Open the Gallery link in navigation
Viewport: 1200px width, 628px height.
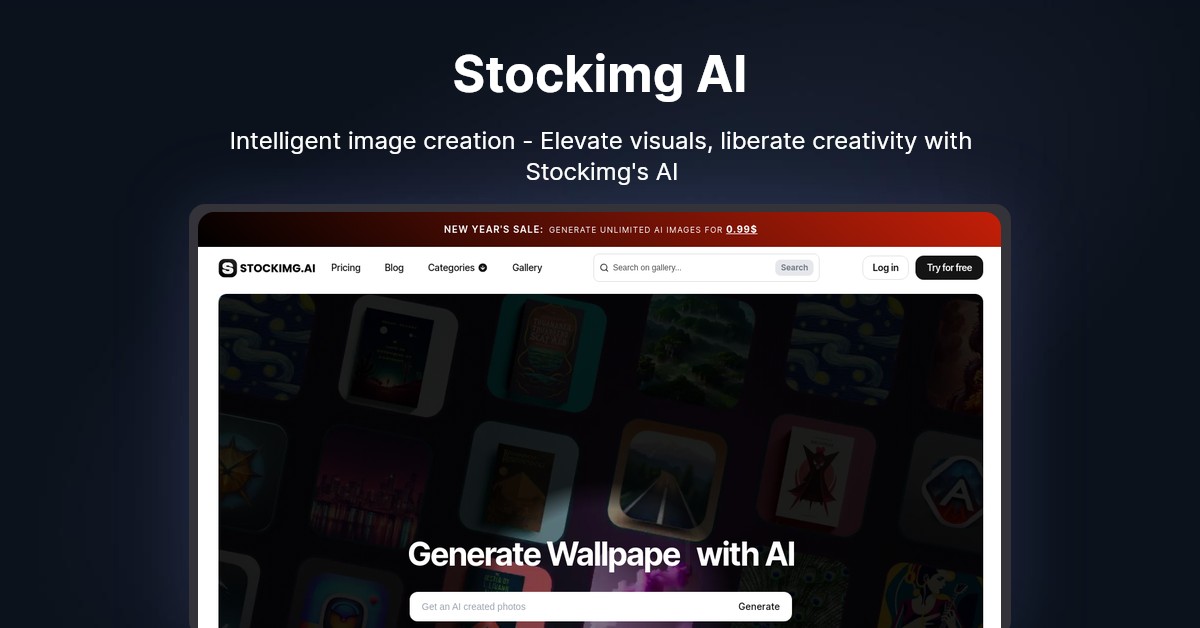click(527, 268)
